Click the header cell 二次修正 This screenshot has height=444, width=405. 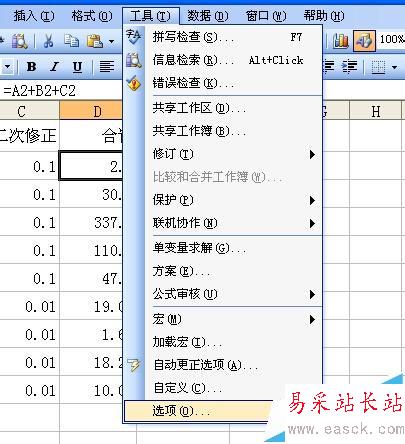click(29, 136)
